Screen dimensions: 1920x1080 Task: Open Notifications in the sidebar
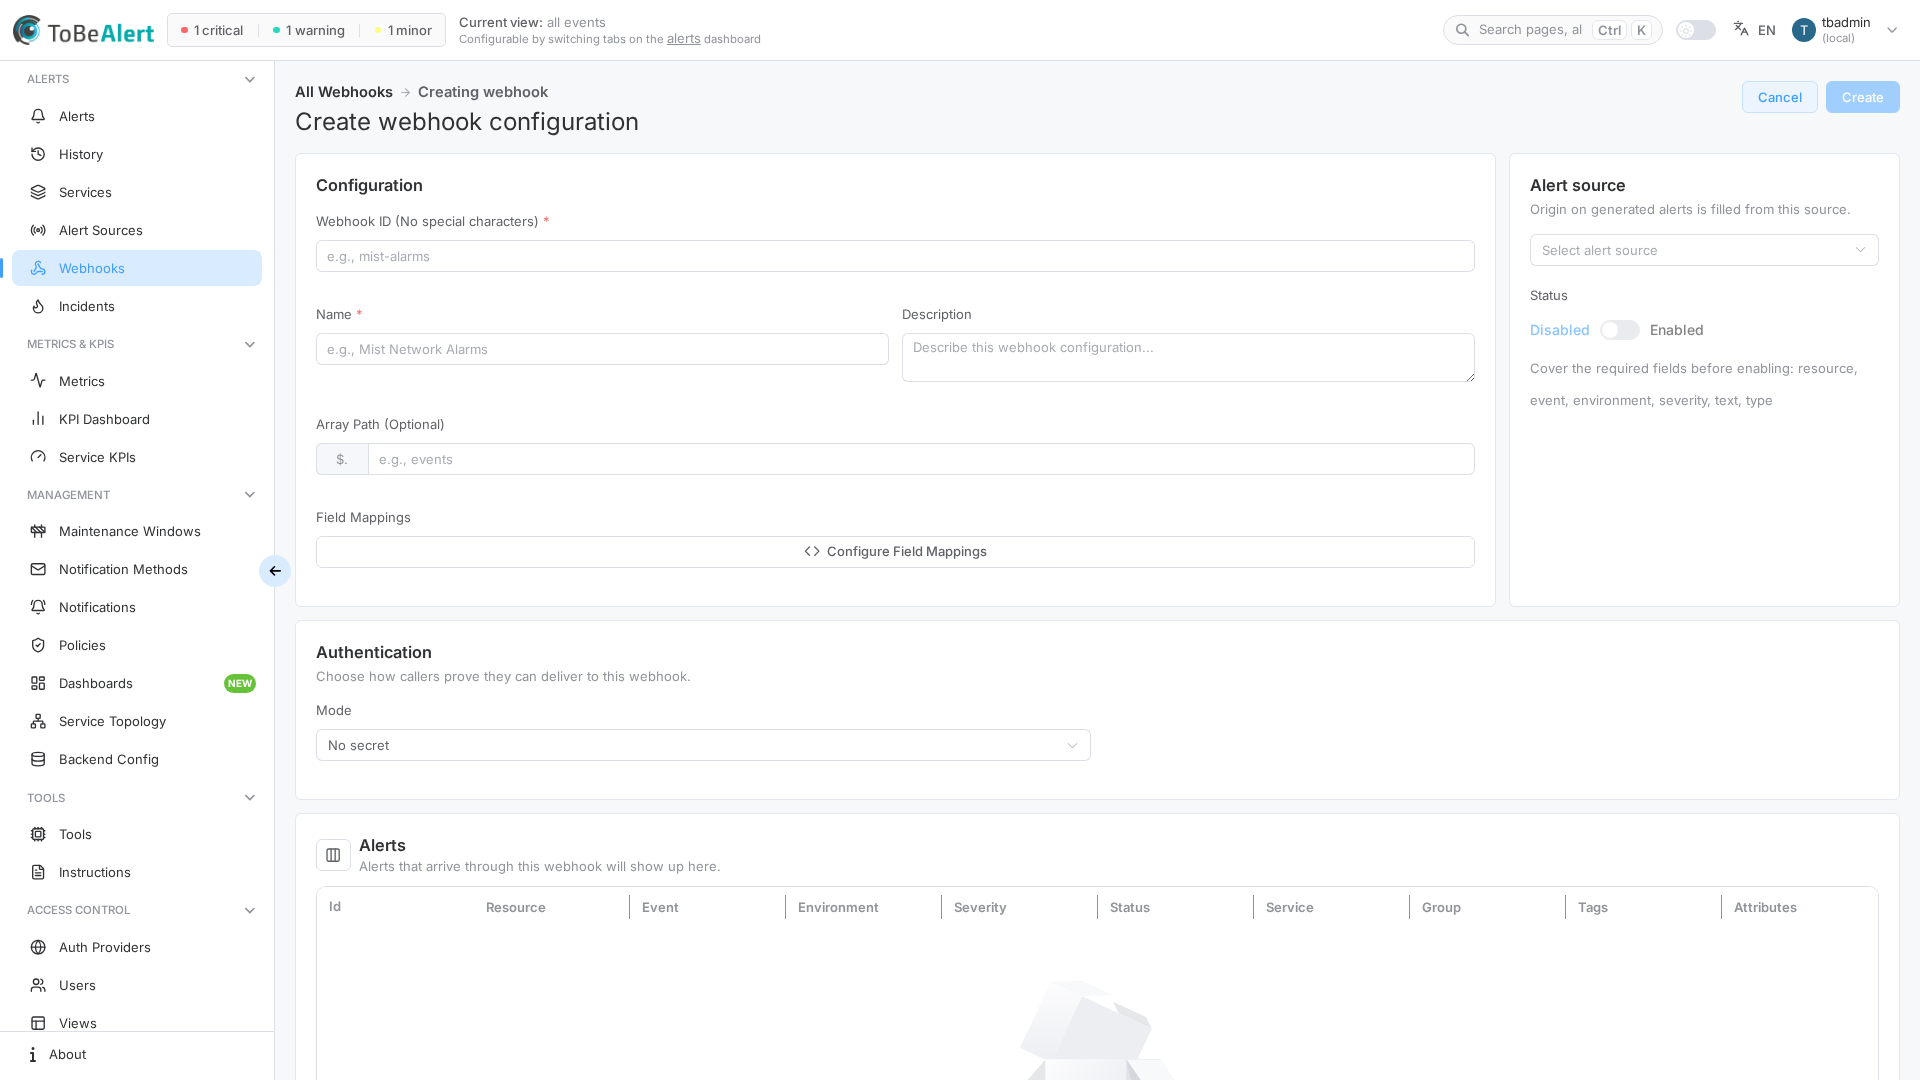137,607
